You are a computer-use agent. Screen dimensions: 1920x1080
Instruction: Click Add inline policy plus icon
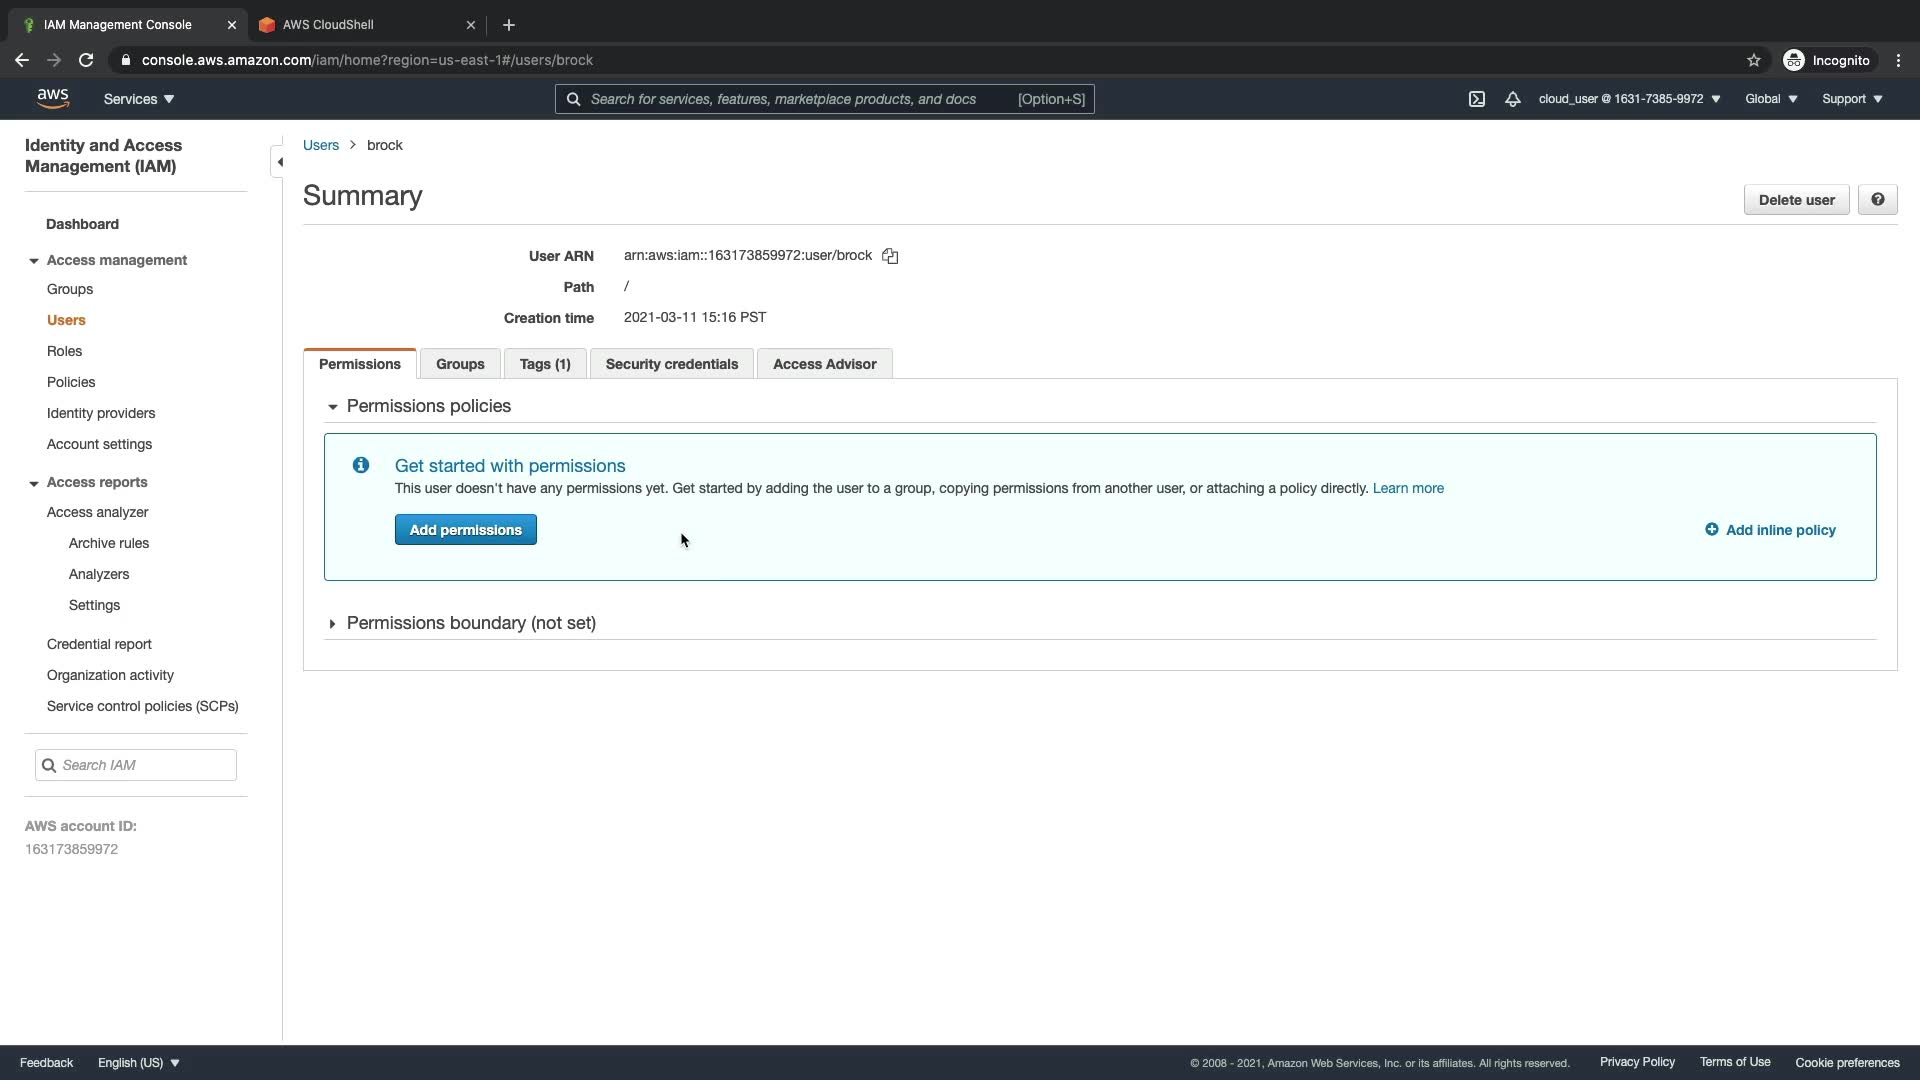click(1711, 530)
